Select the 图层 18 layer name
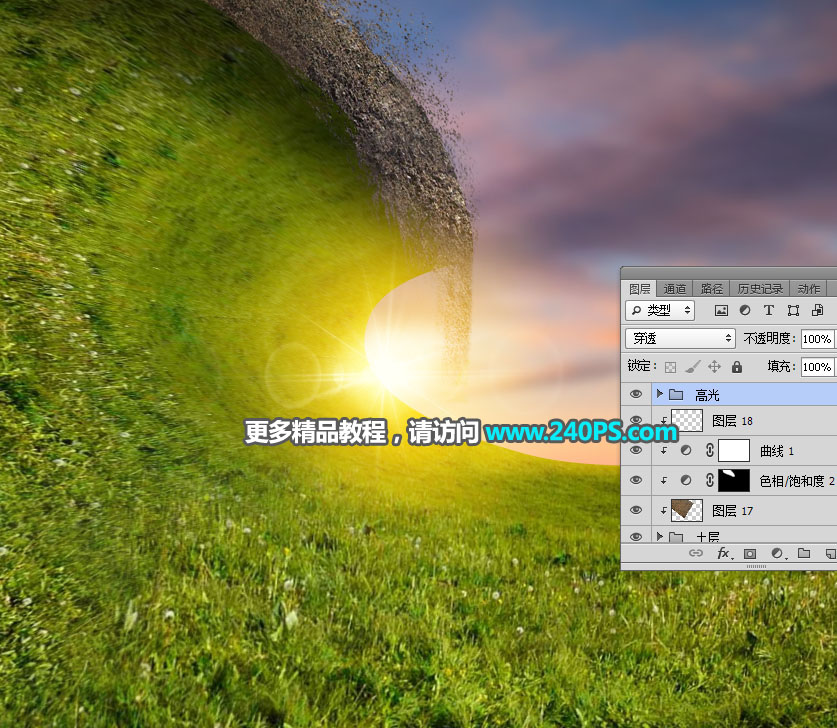837x728 pixels. pos(732,421)
